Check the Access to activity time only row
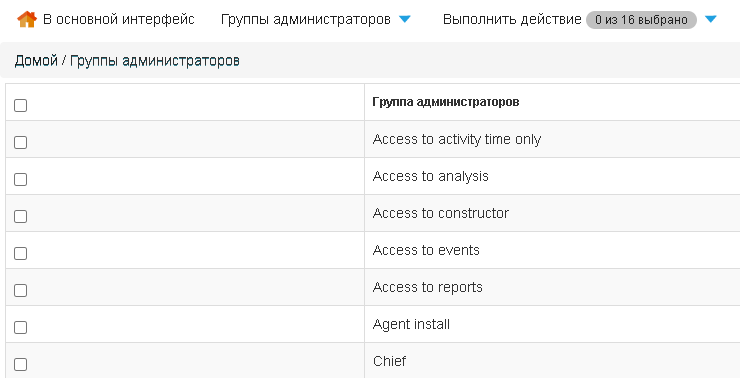This screenshot has width=740, height=378. [x=20, y=143]
